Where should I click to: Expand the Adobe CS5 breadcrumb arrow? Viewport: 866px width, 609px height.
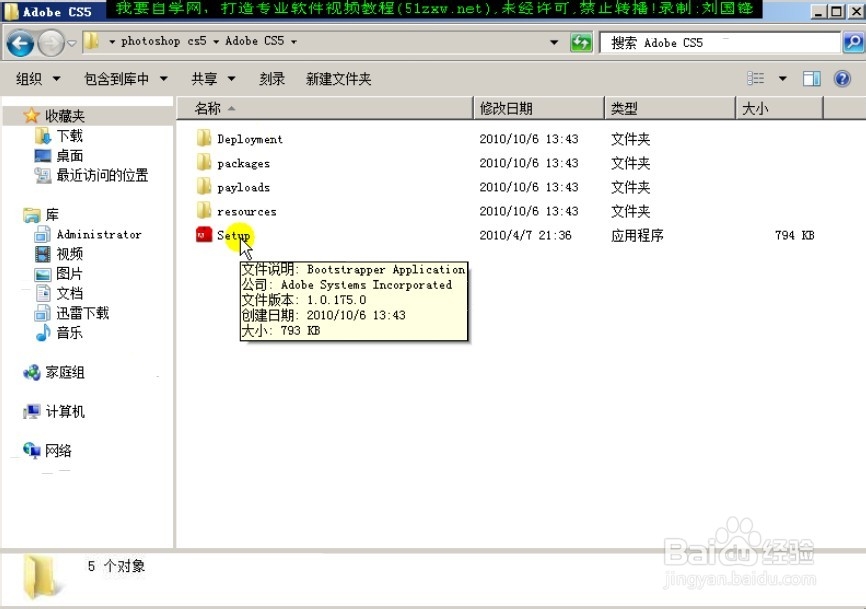[x=291, y=42]
